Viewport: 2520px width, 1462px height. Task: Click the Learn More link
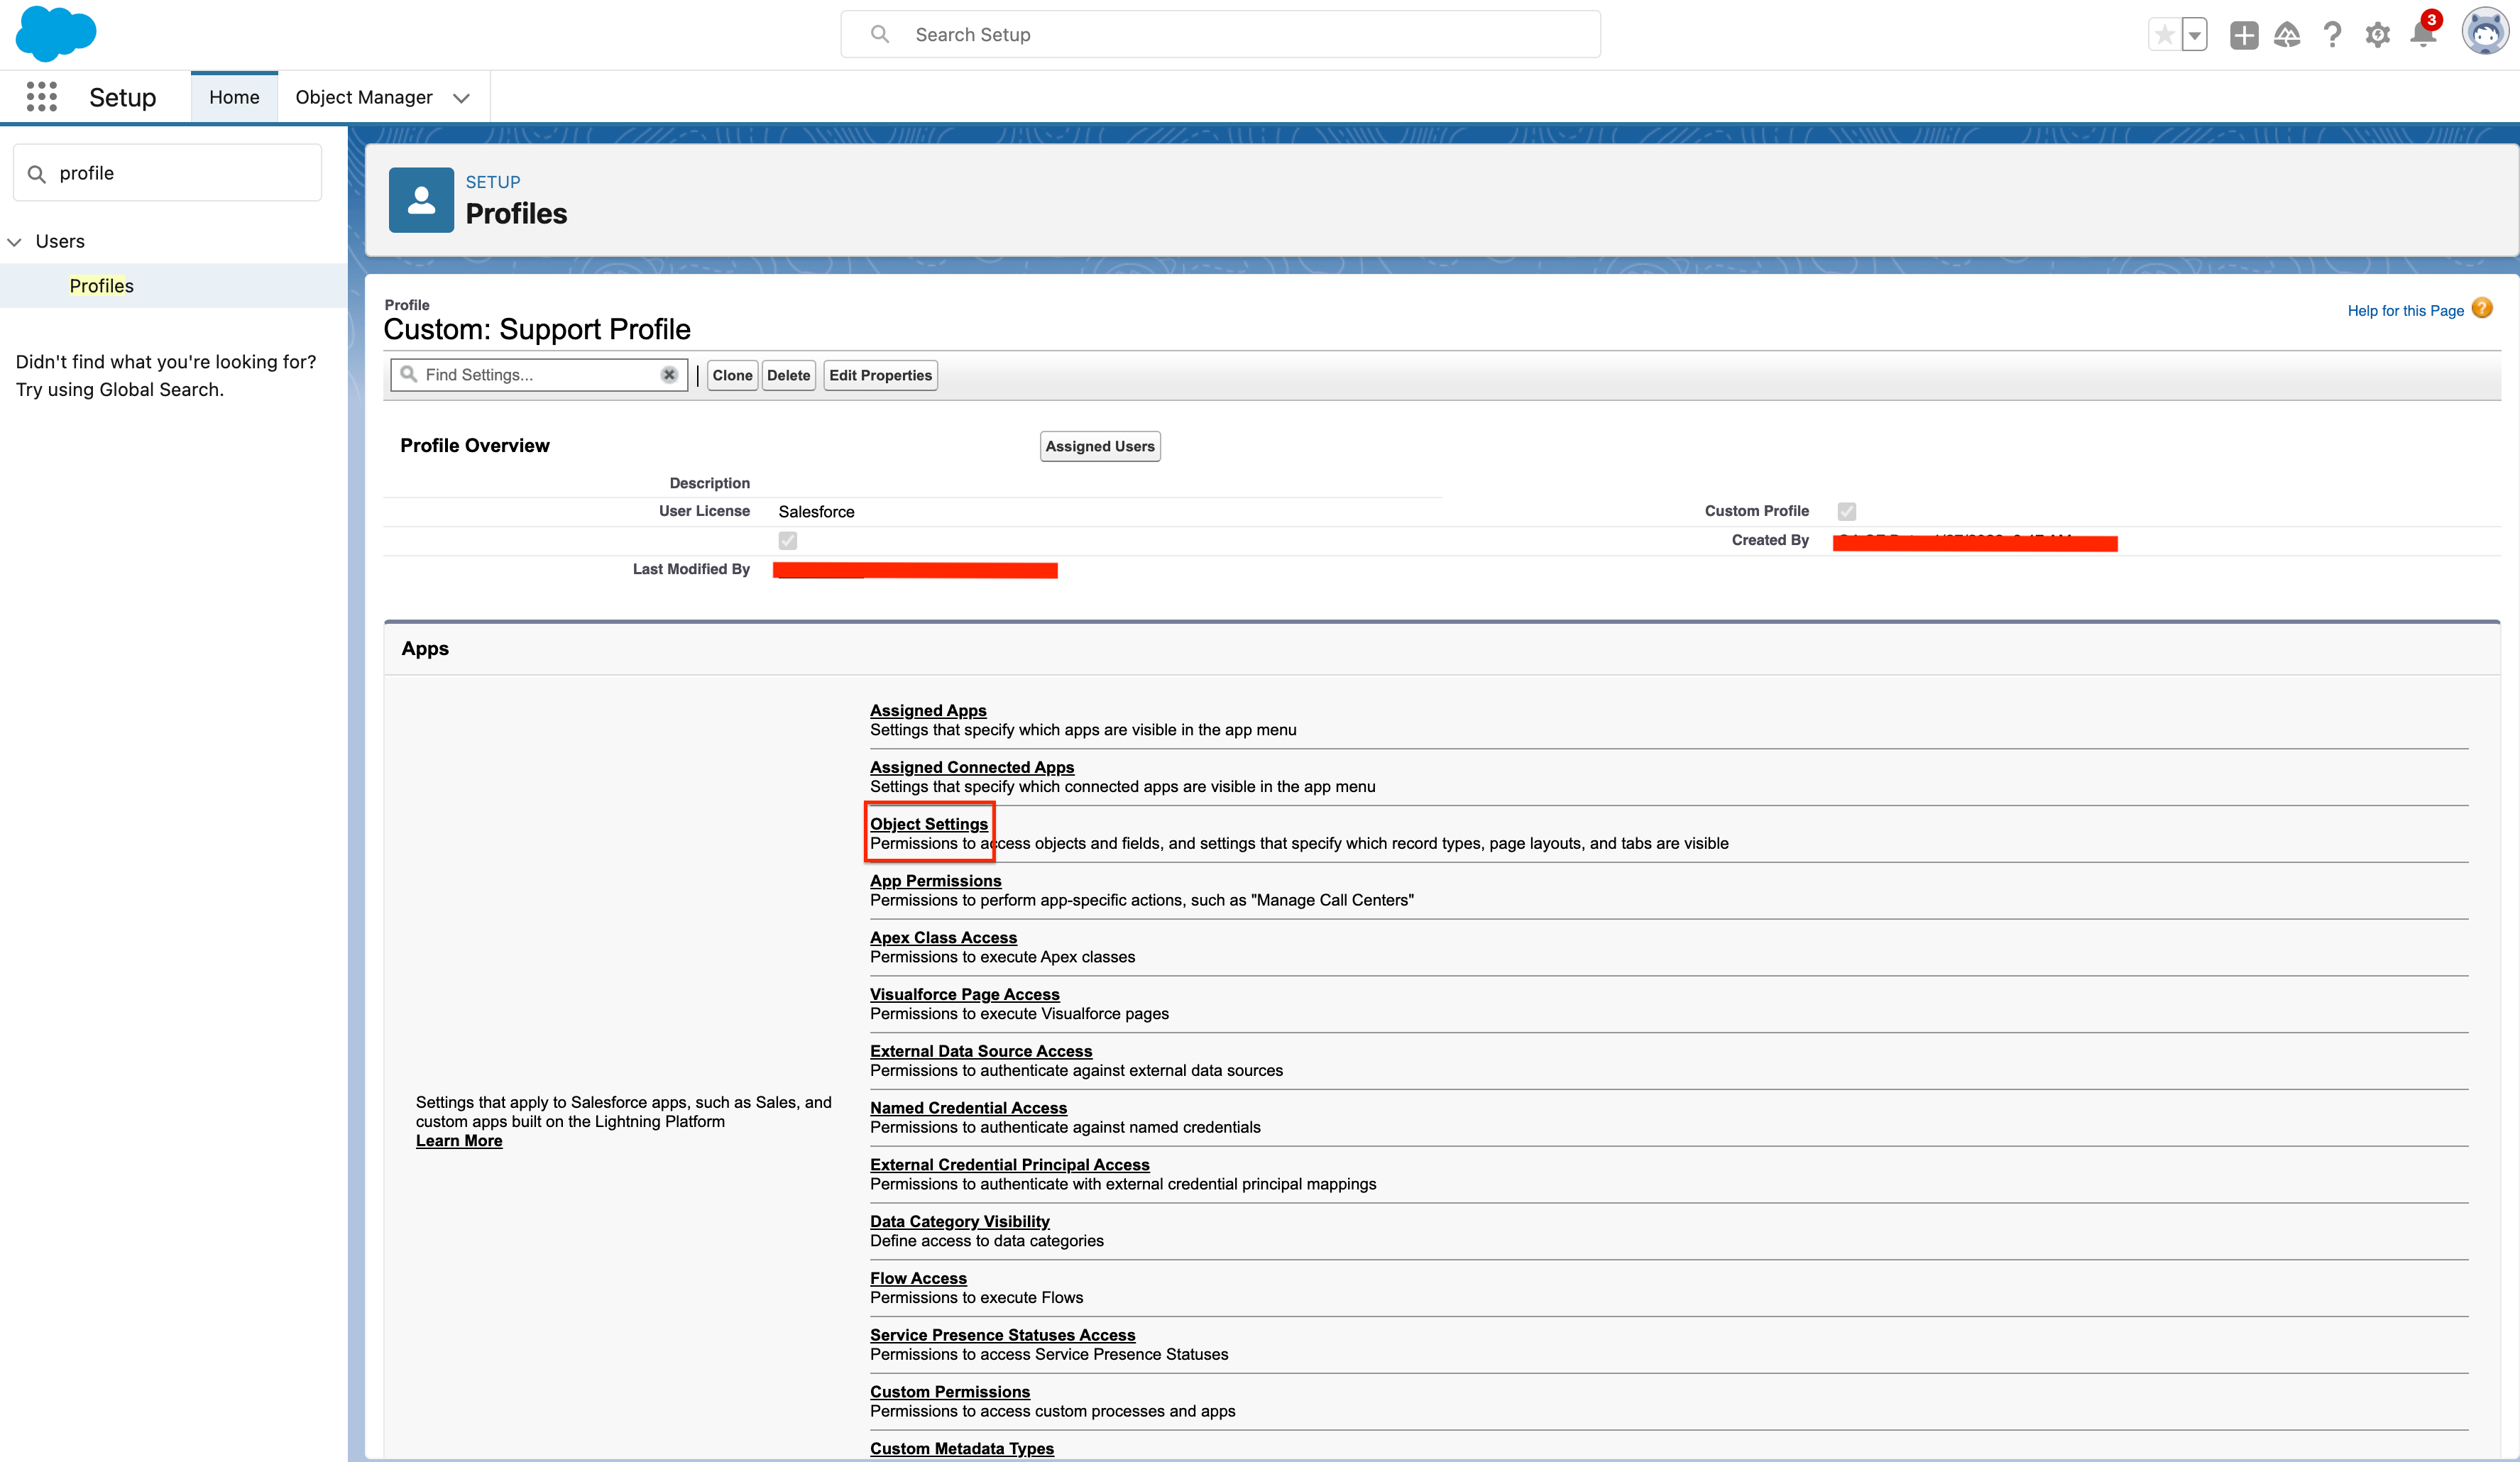coord(459,1142)
